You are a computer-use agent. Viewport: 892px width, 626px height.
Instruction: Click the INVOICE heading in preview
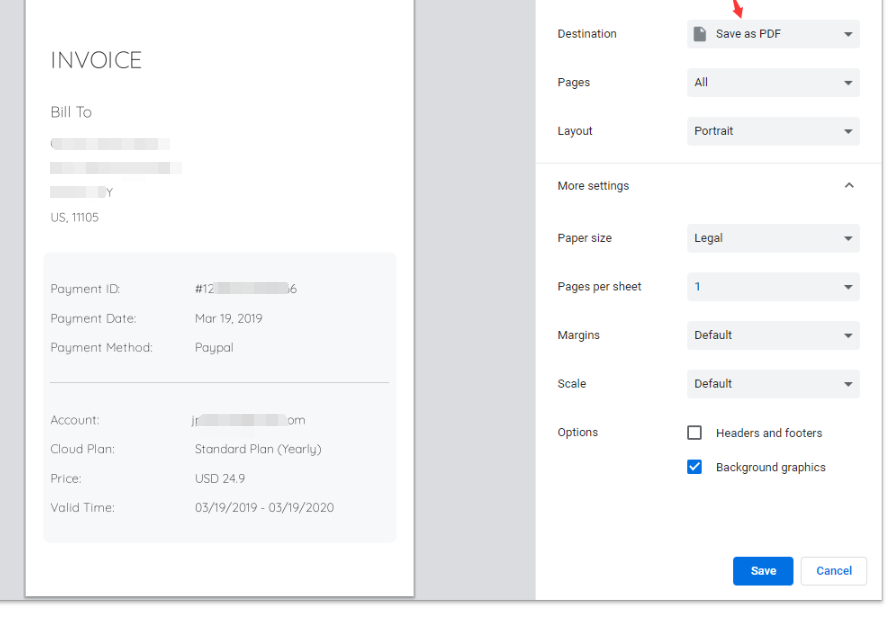pos(96,60)
